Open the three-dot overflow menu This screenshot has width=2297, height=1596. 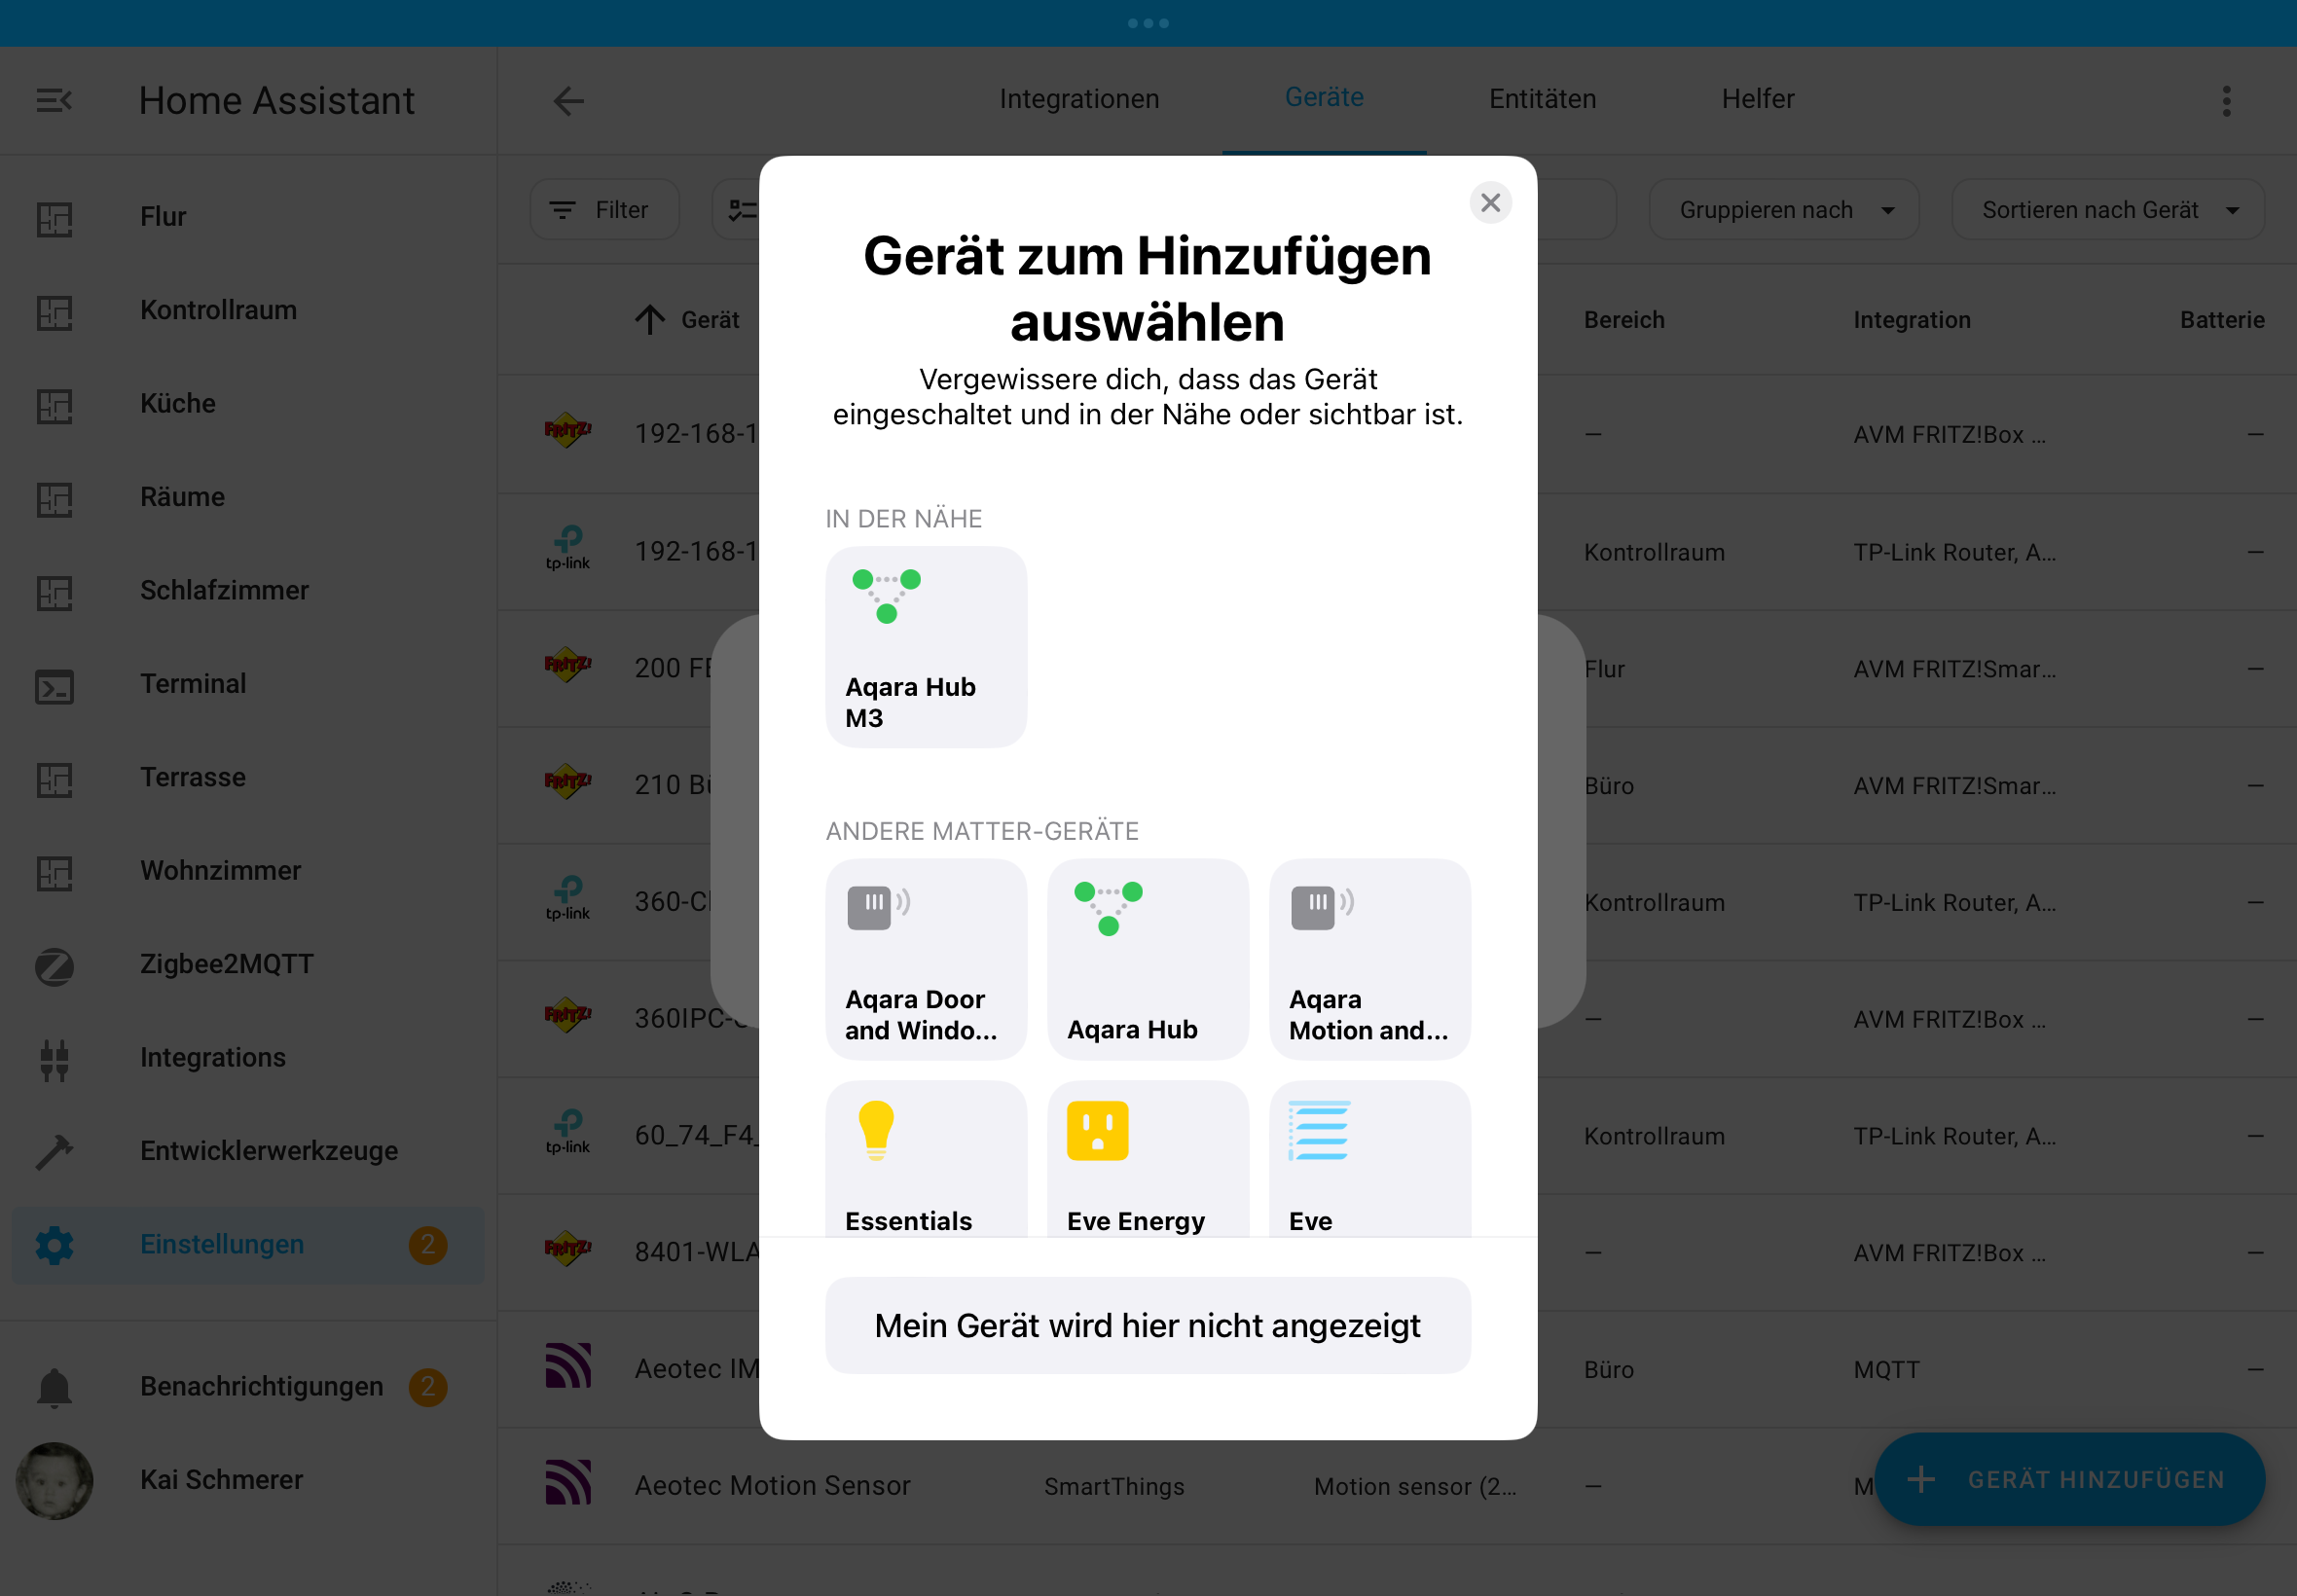[x=2226, y=100]
